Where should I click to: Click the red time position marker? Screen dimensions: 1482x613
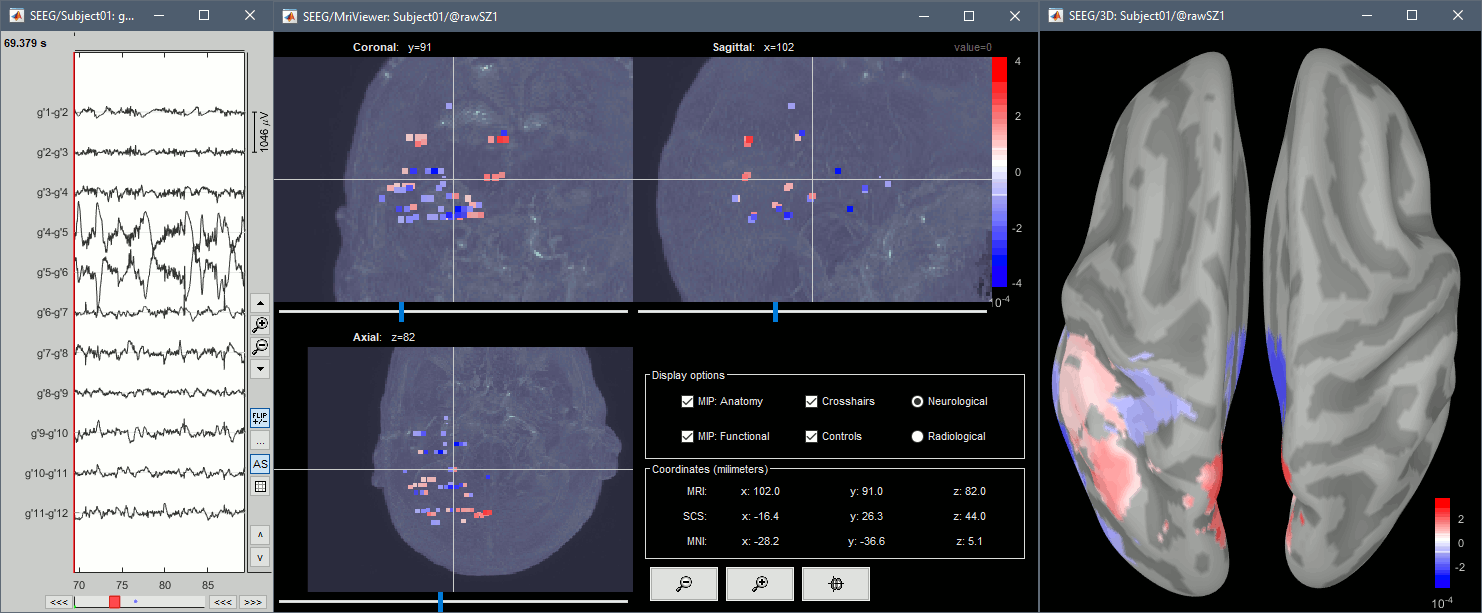[x=115, y=602]
